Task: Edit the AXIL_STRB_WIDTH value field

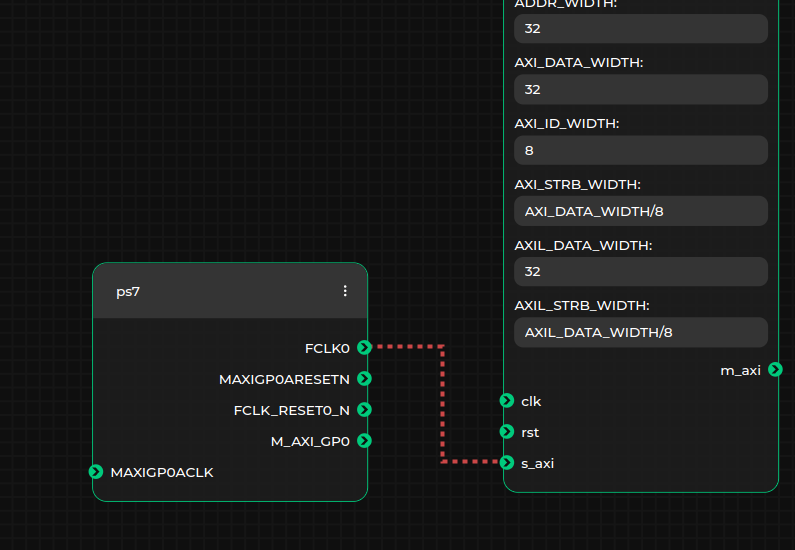Action: pos(641,332)
